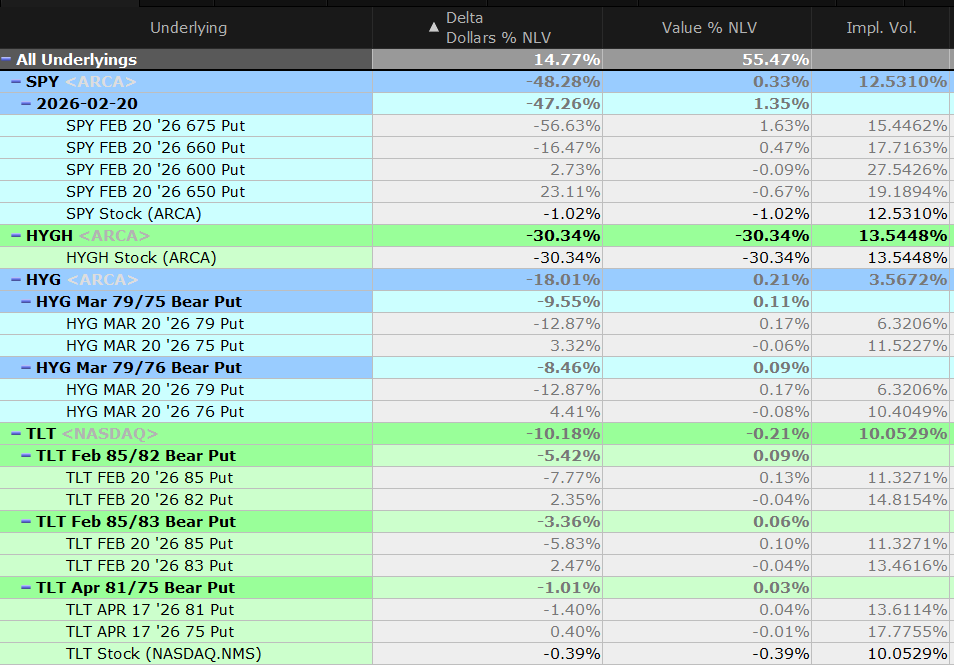This screenshot has width=954, height=665.
Task: Sort by Underlying column header
Action: click(x=186, y=28)
